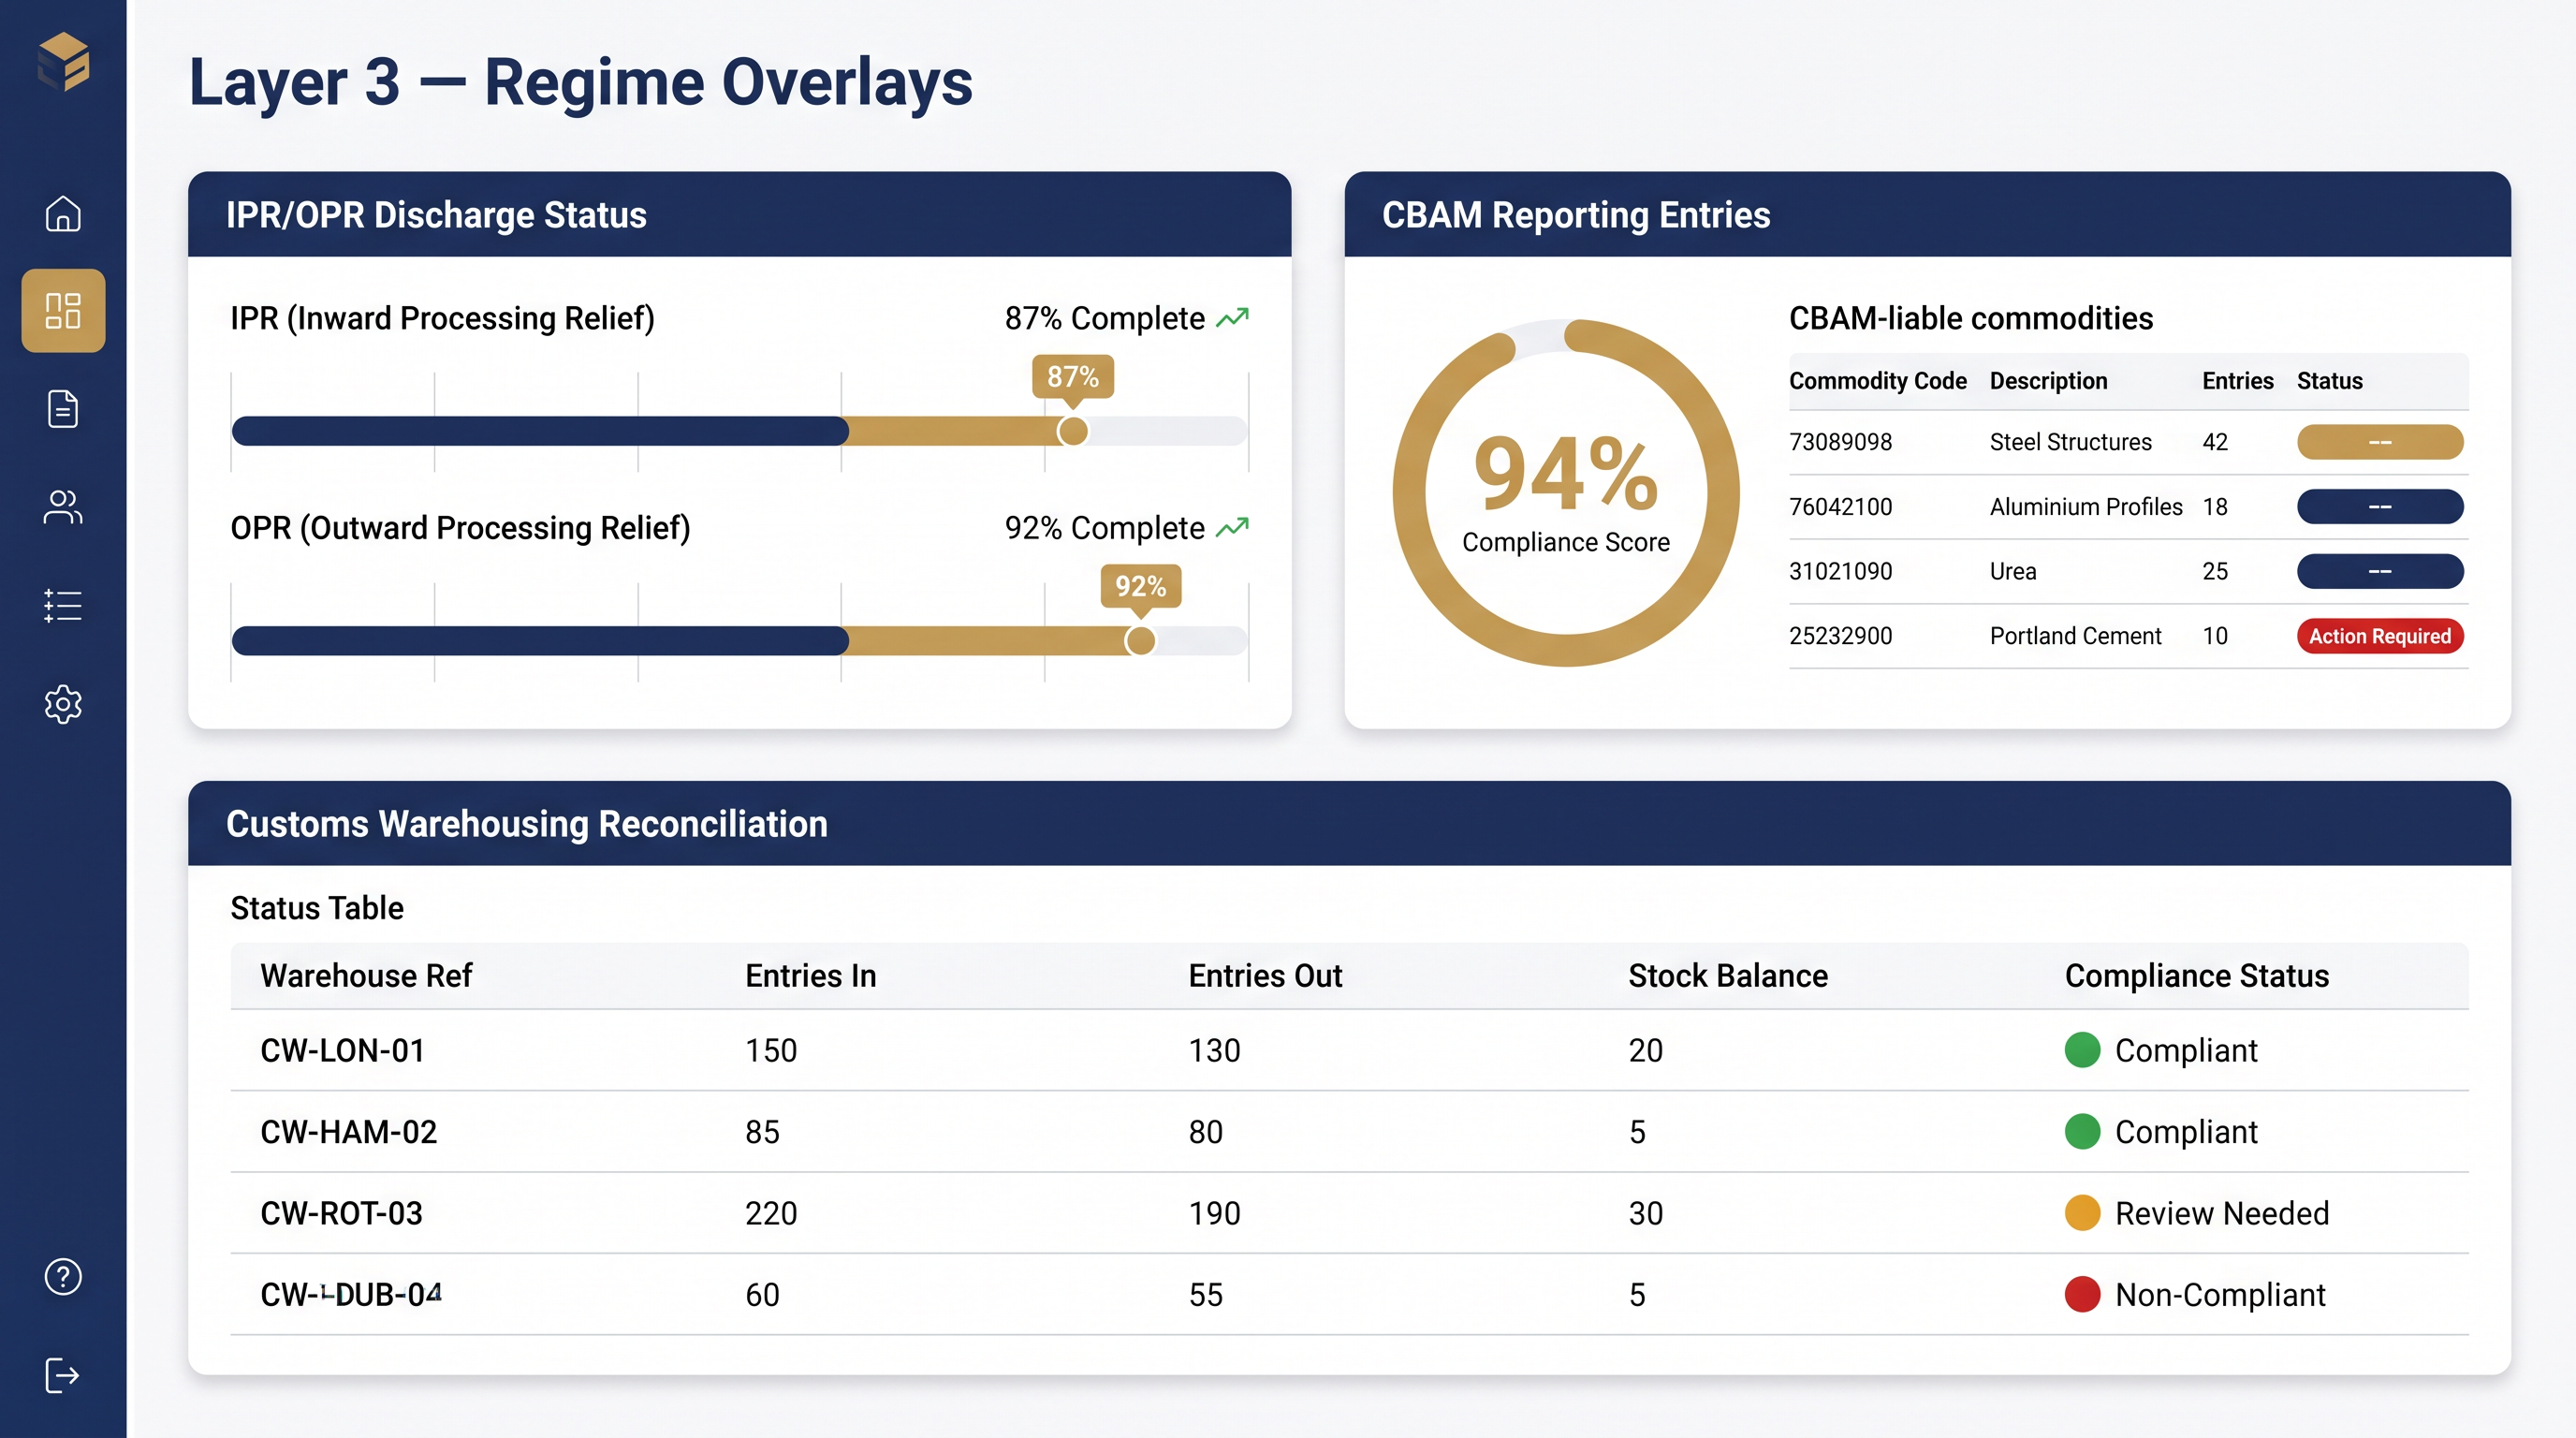The width and height of the screenshot is (2576, 1438).
Task: Click the Entries In column header
Action: pos(810,975)
